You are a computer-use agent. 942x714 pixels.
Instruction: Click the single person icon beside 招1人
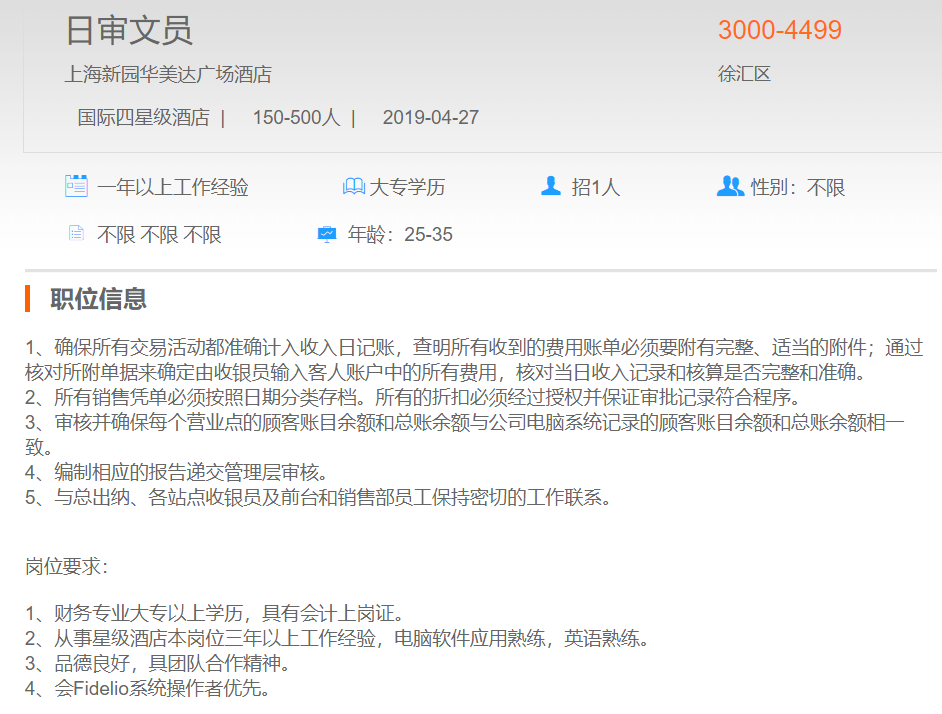point(550,186)
